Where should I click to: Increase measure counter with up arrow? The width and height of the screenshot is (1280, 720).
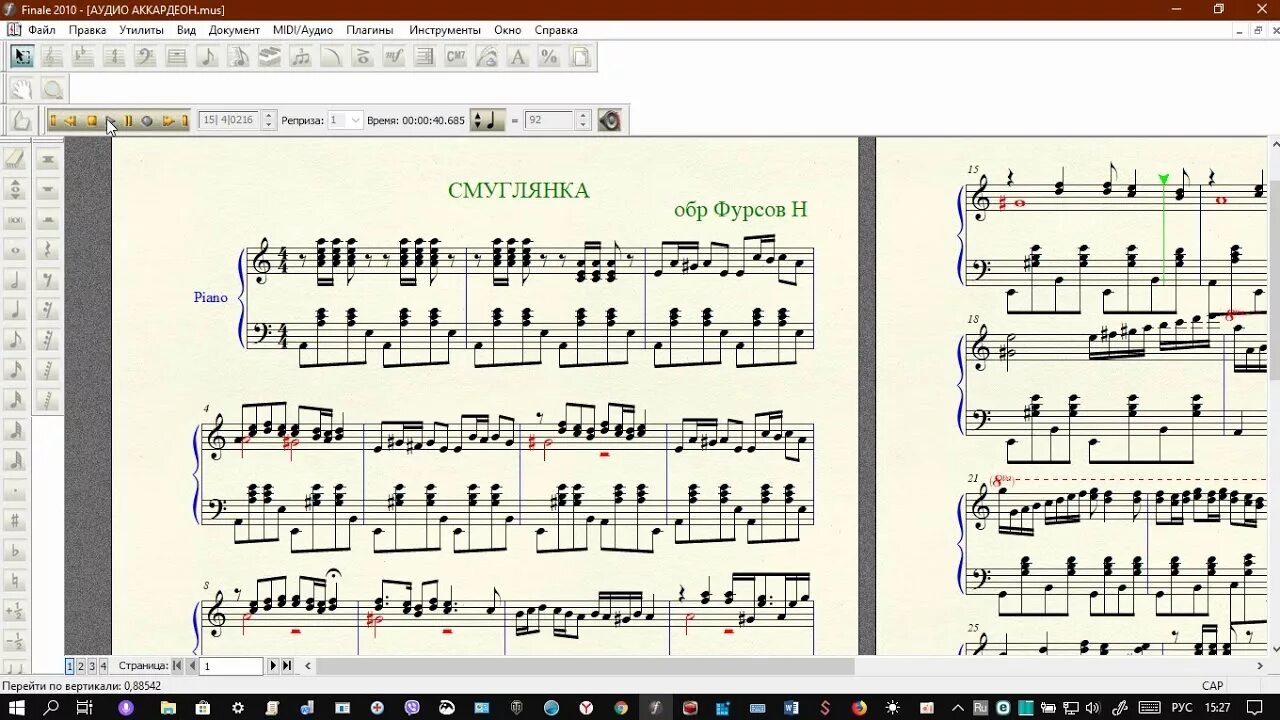pyautogui.click(x=268, y=115)
